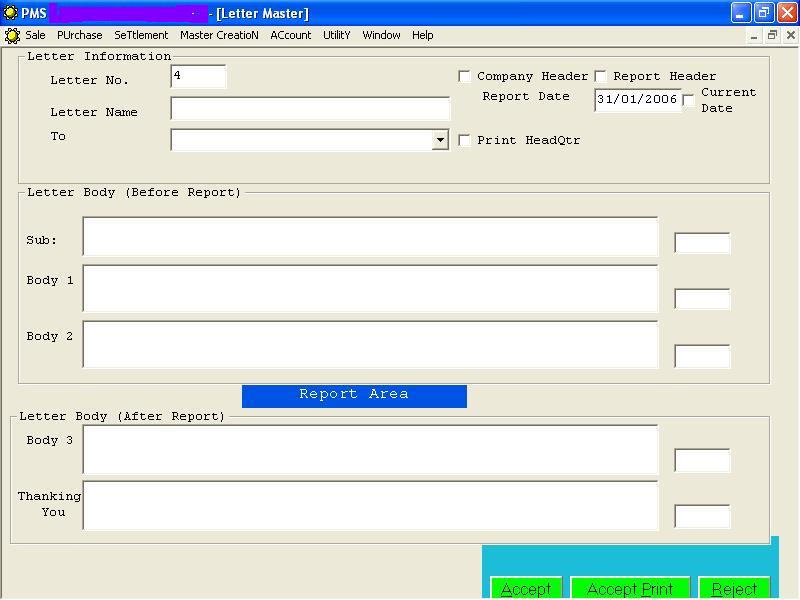Click the Report Date field

tap(637, 100)
